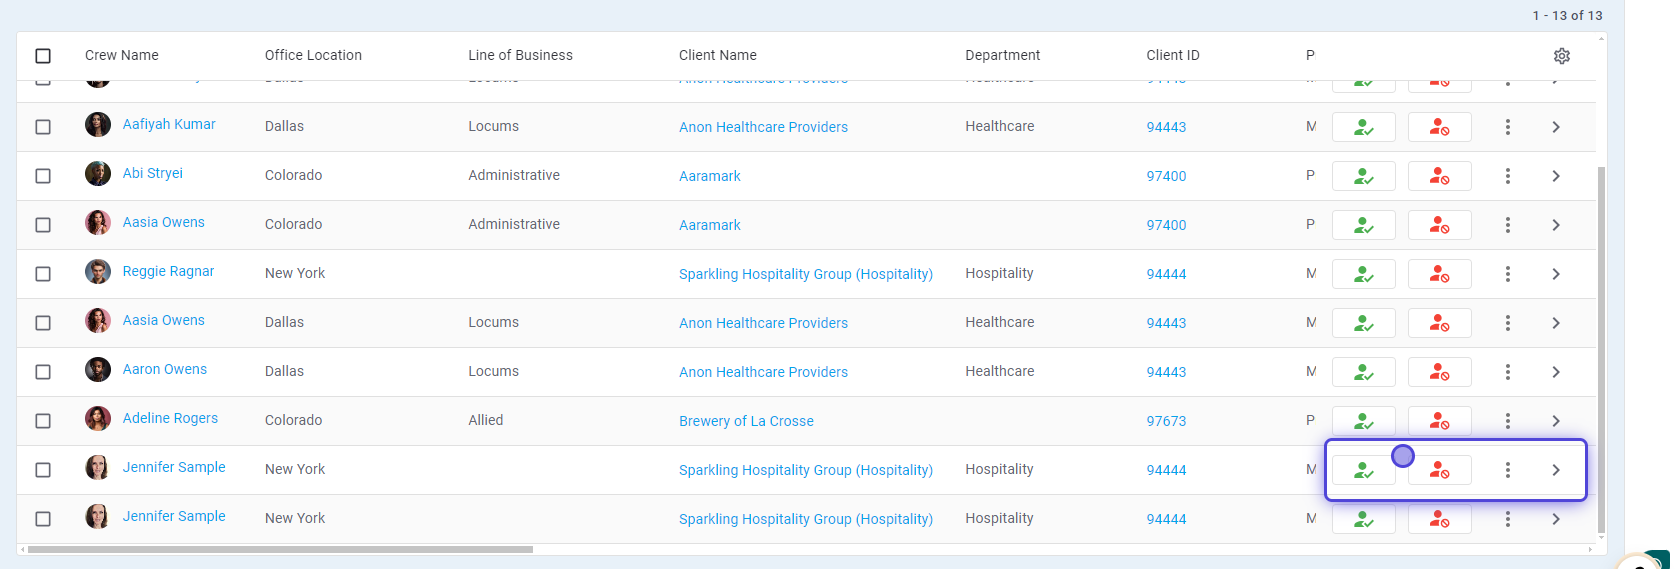Sort by Office Location column header
Image resolution: width=1680 pixels, height=569 pixels.
point(313,55)
